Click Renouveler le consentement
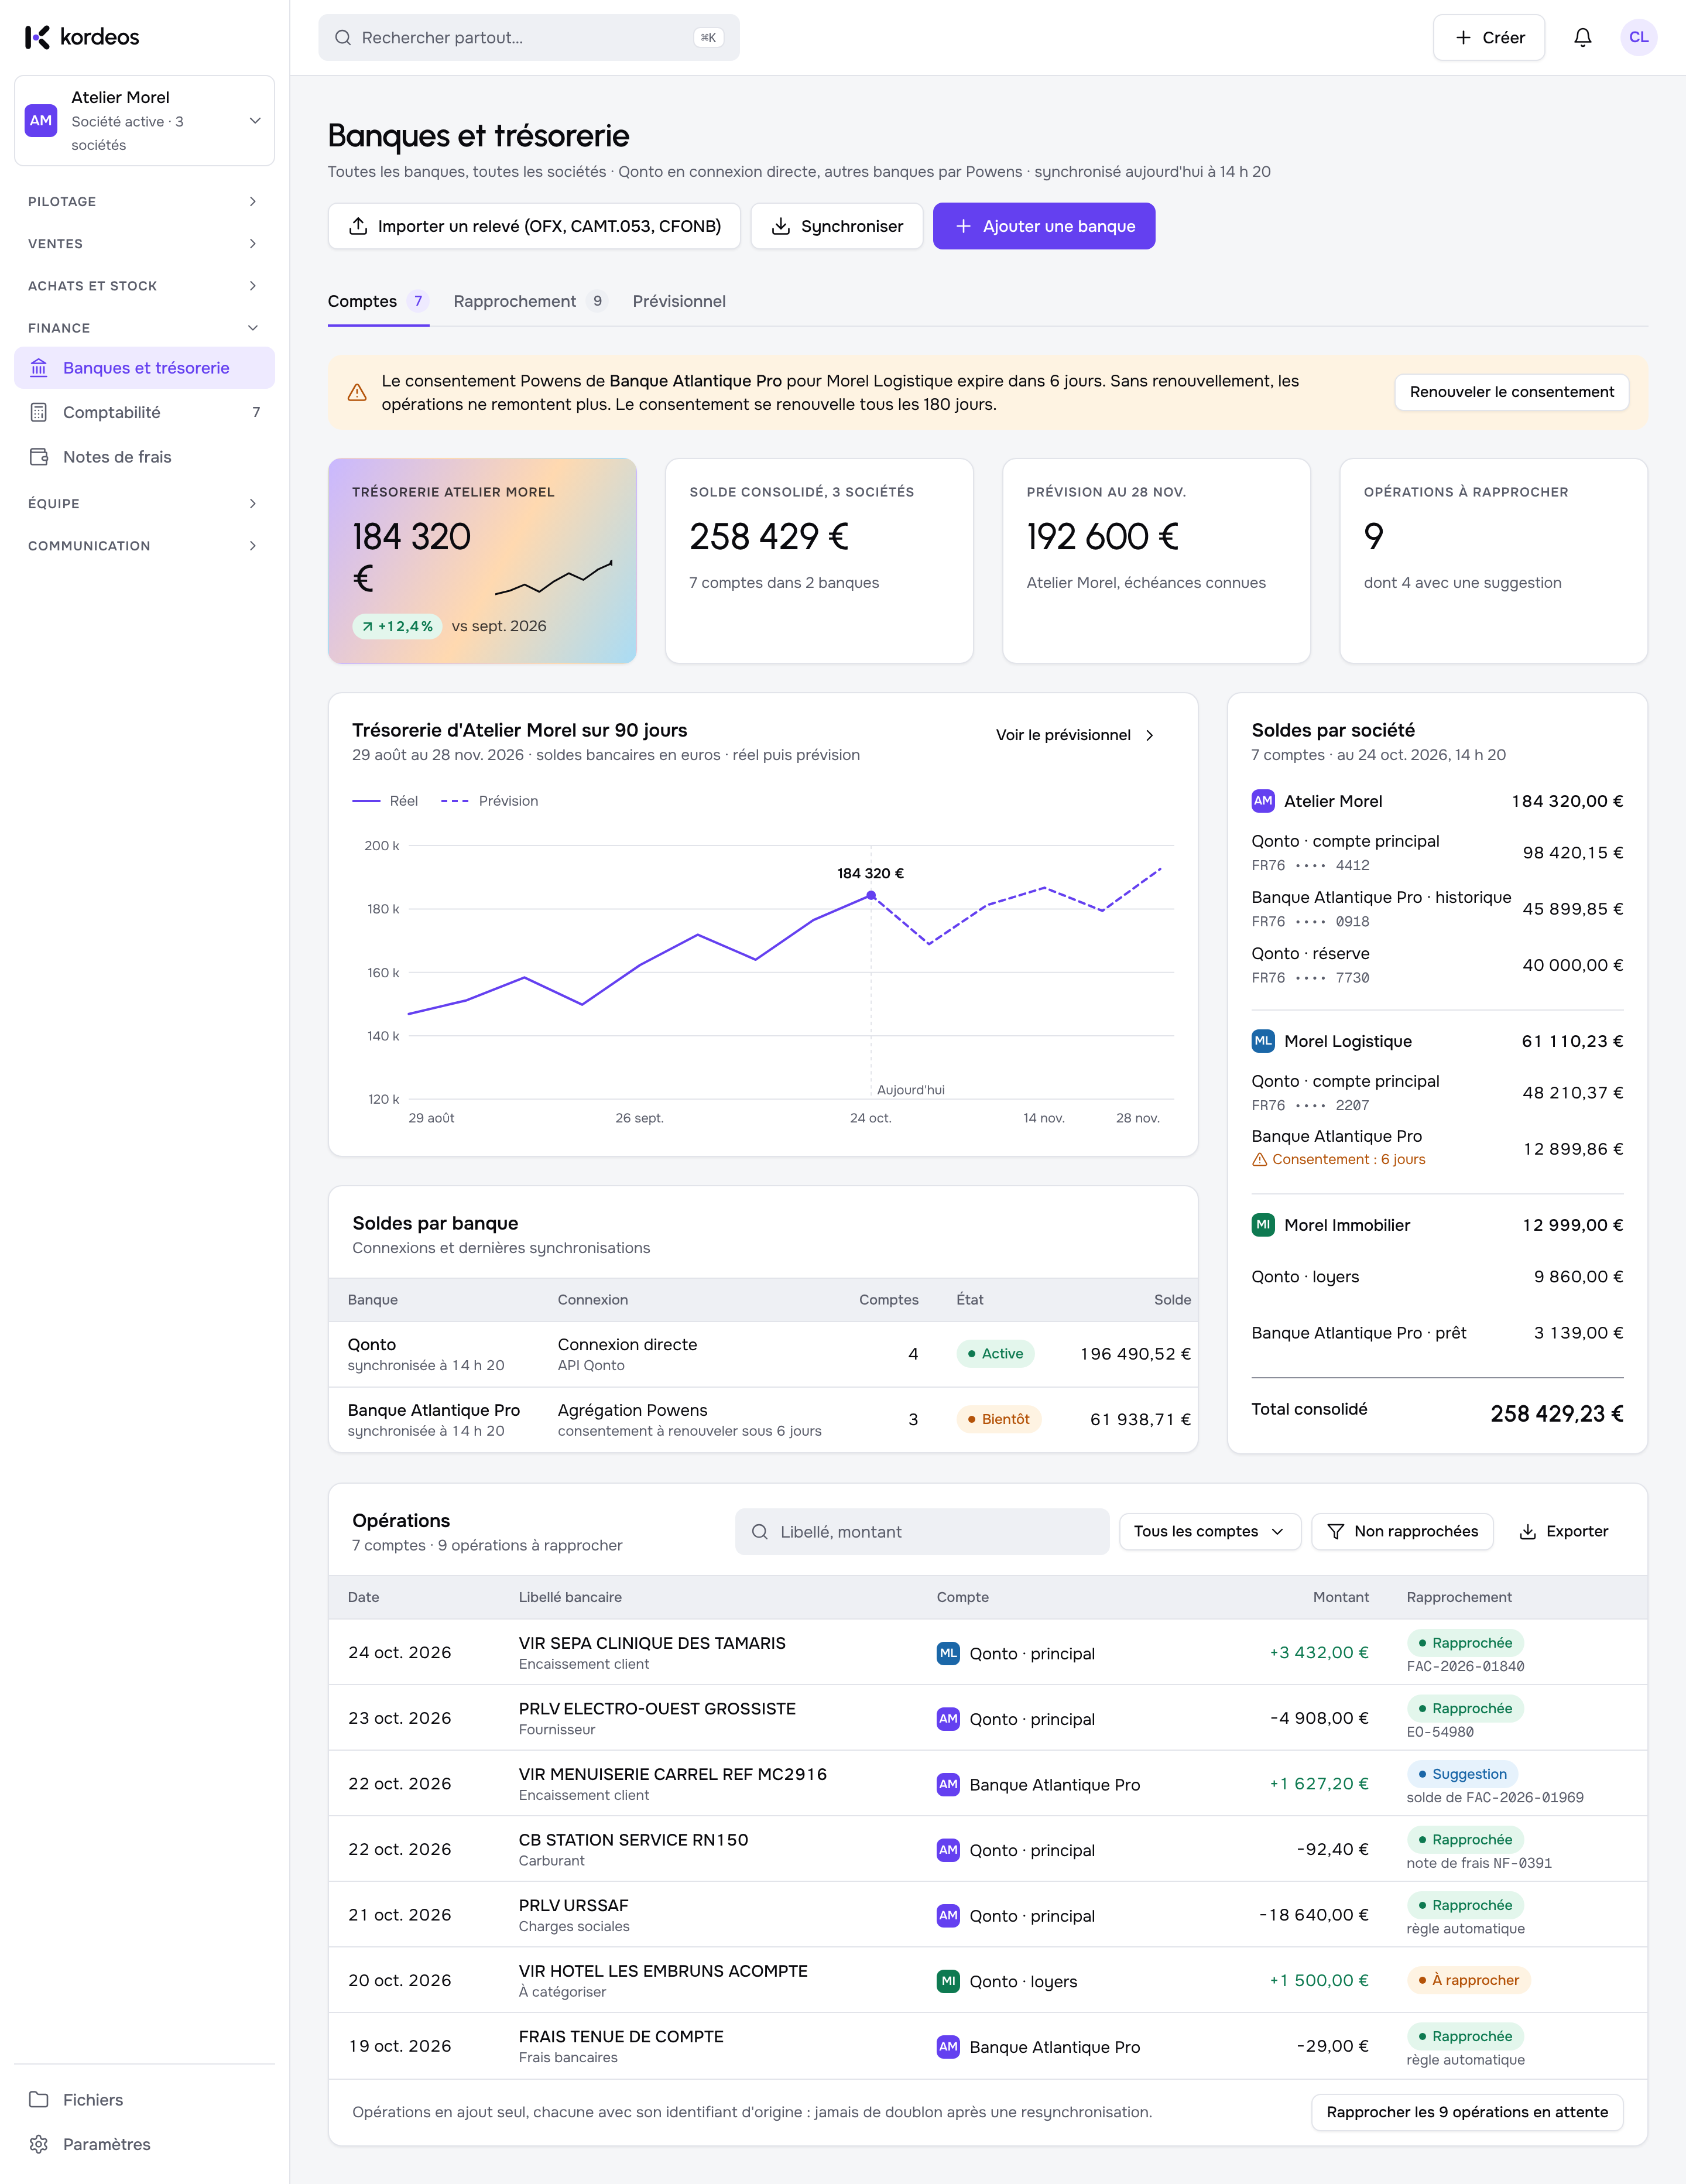The image size is (1686, 2184). [x=1511, y=392]
